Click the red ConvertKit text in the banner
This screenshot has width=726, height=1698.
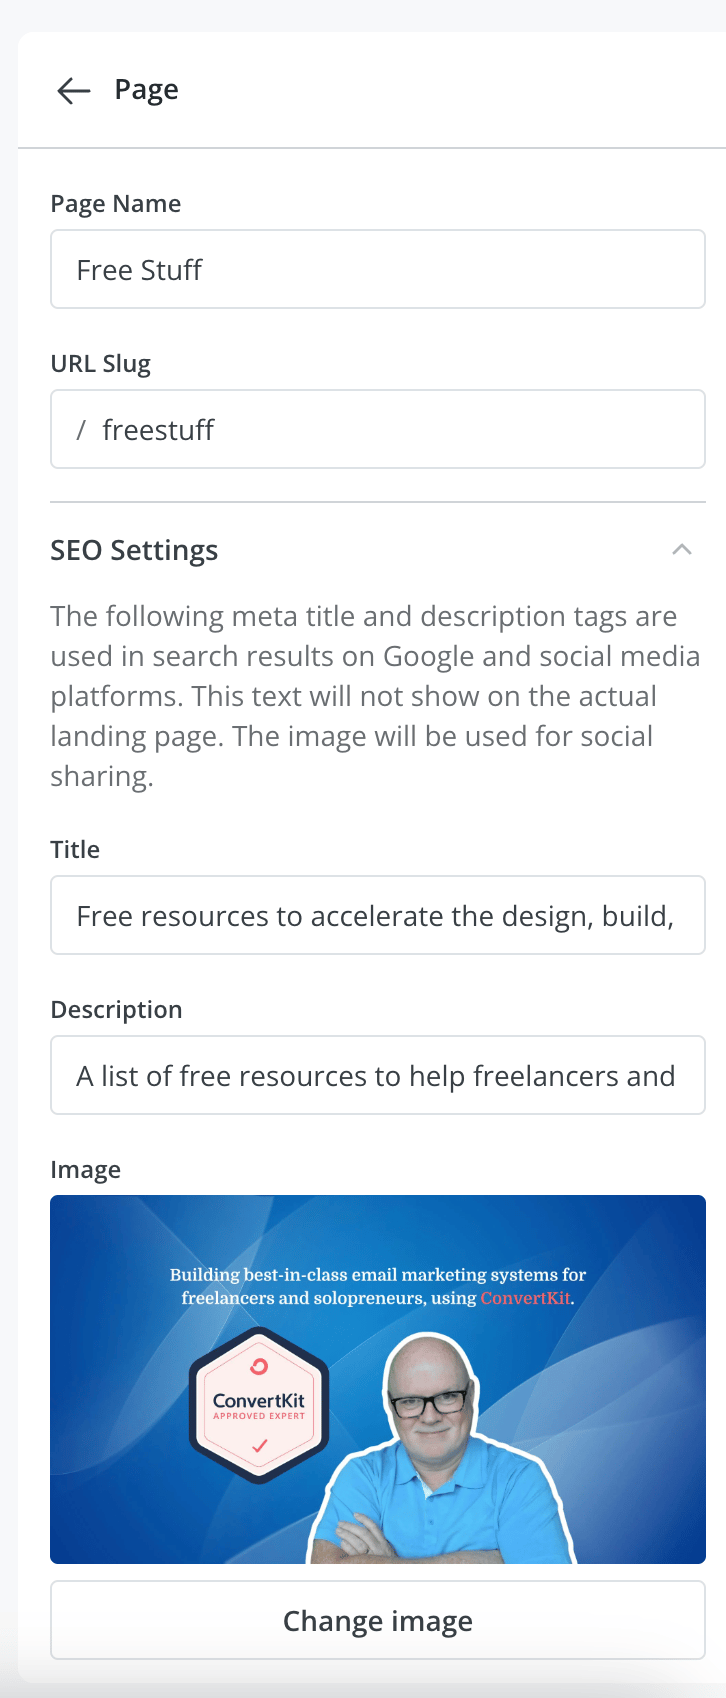pyautogui.click(x=525, y=1298)
